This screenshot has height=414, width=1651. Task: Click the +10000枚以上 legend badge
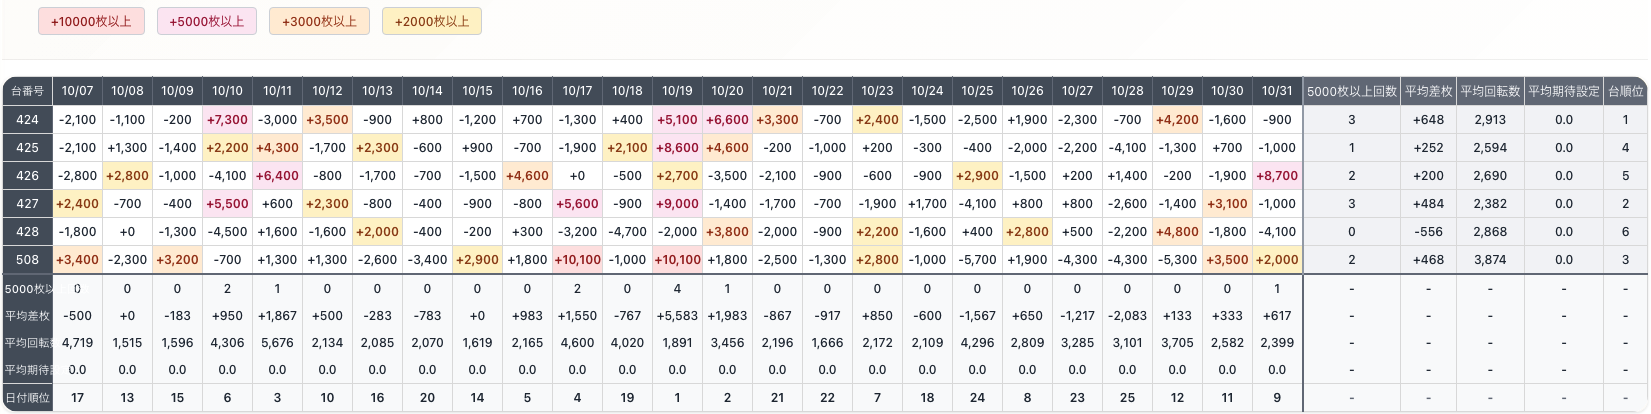pos(91,21)
